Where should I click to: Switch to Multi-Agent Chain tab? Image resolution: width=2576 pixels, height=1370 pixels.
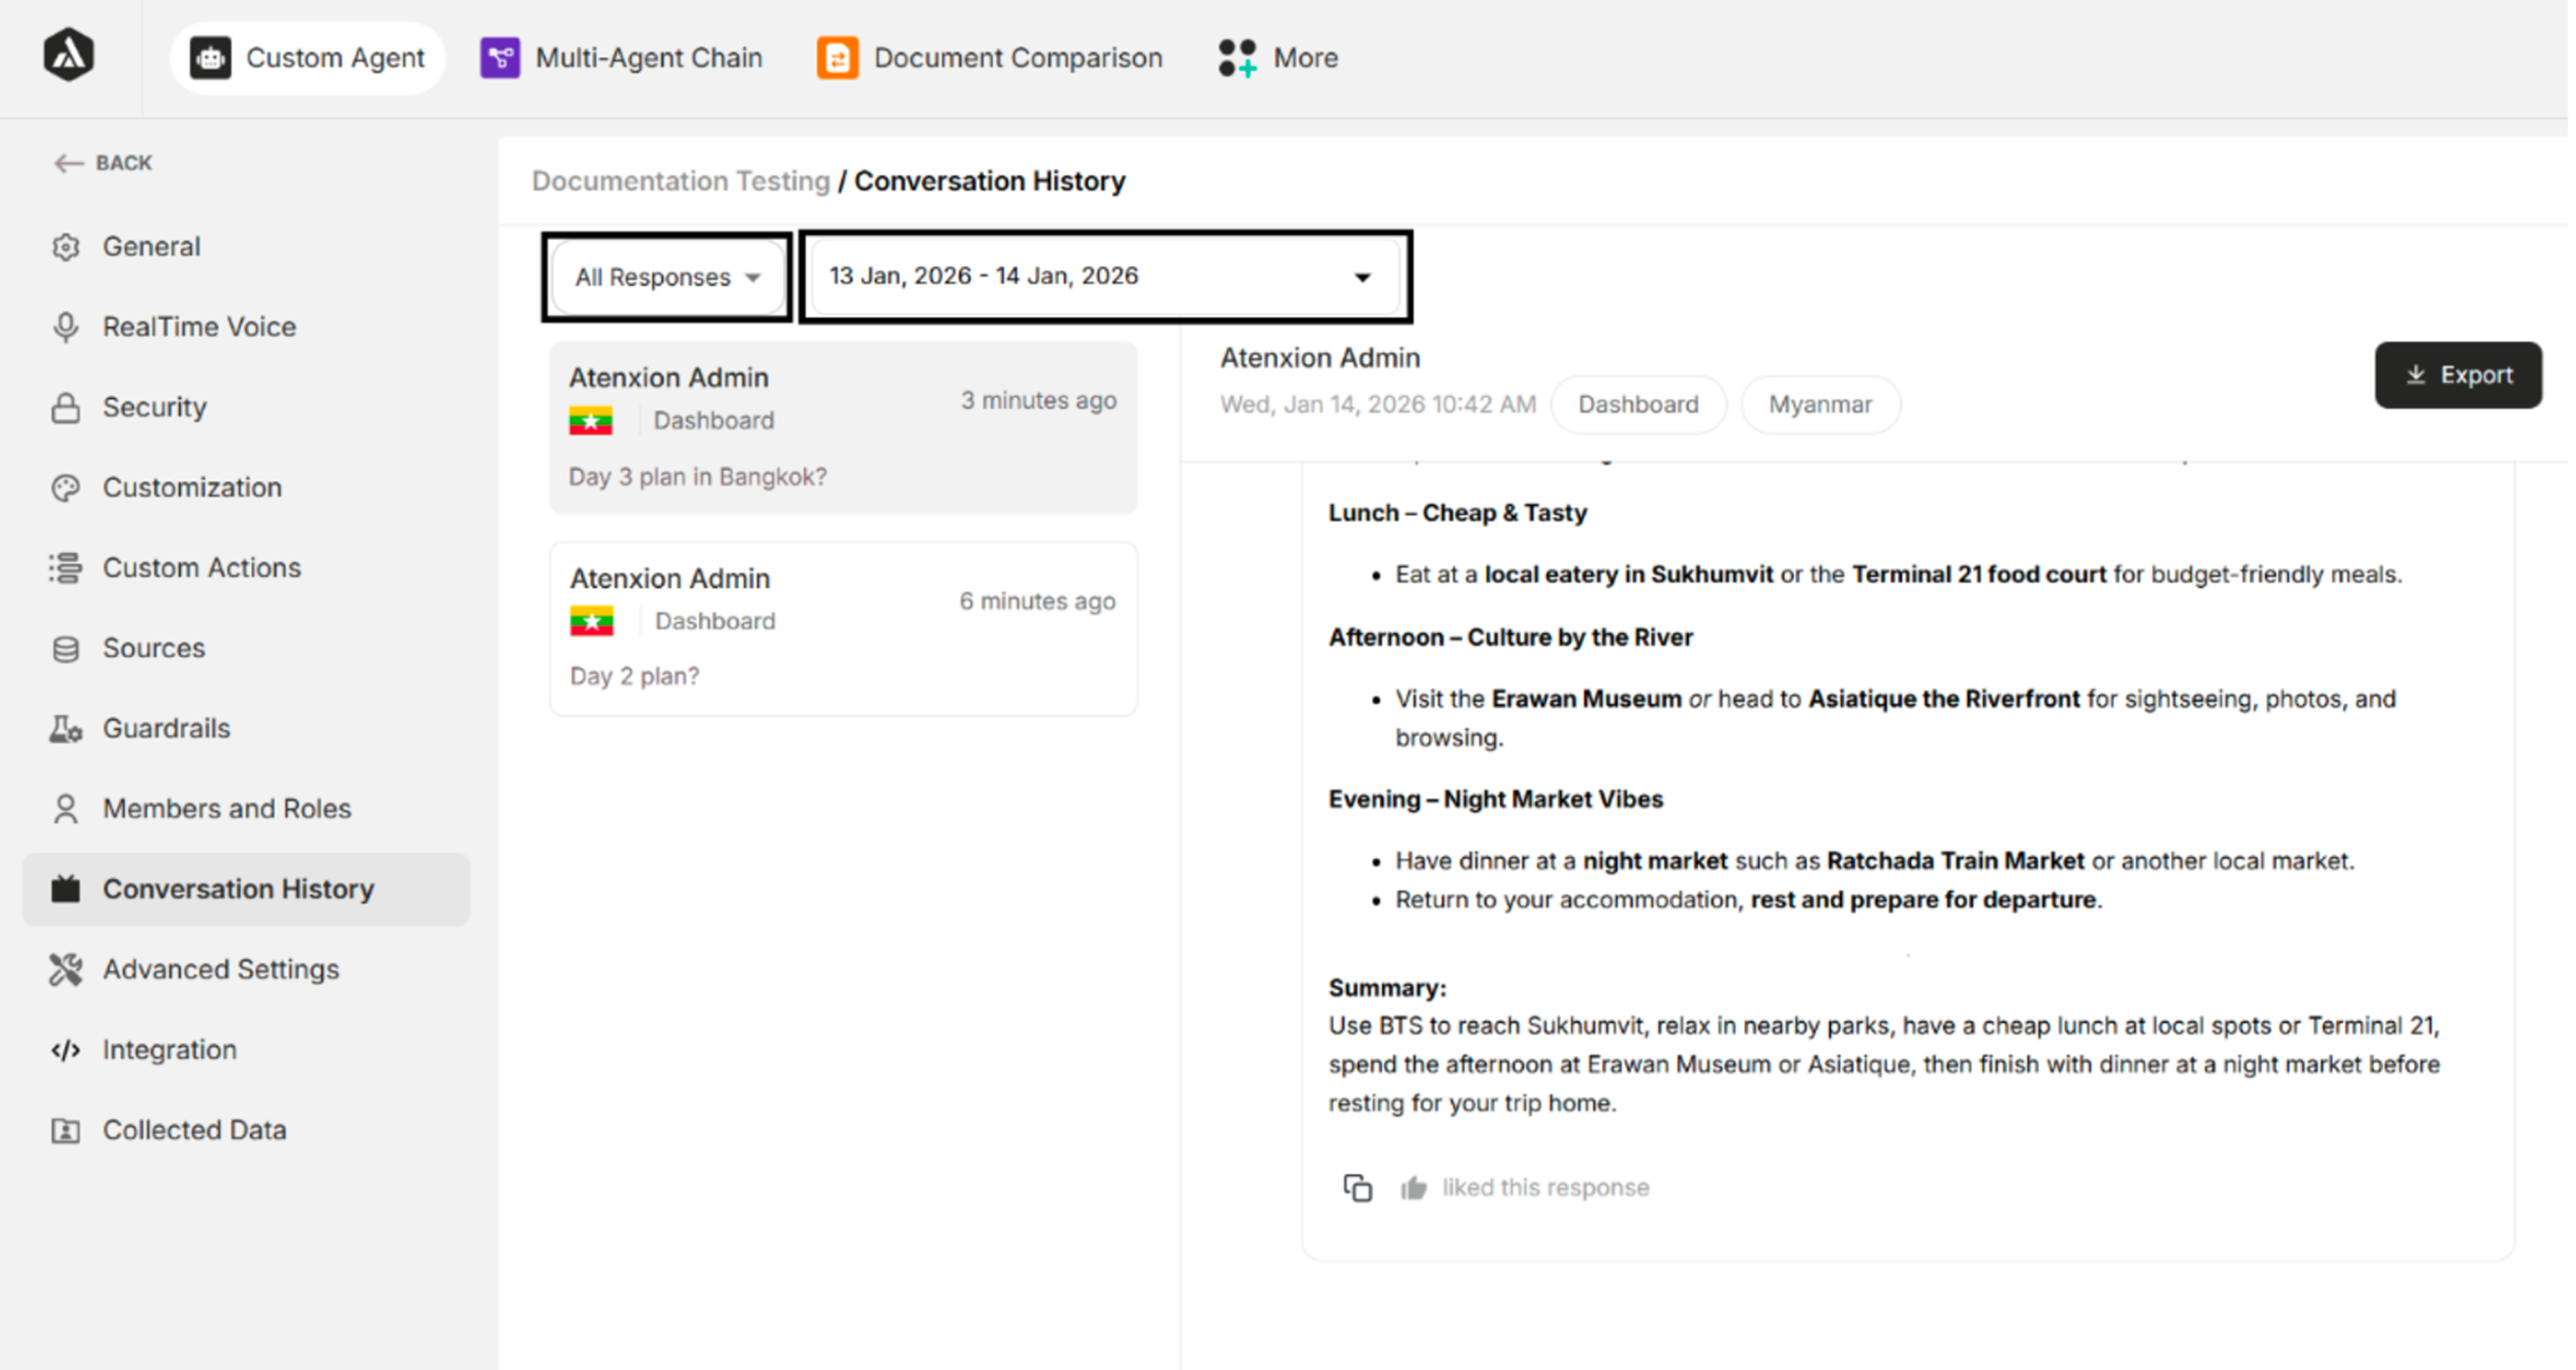coord(621,58)
